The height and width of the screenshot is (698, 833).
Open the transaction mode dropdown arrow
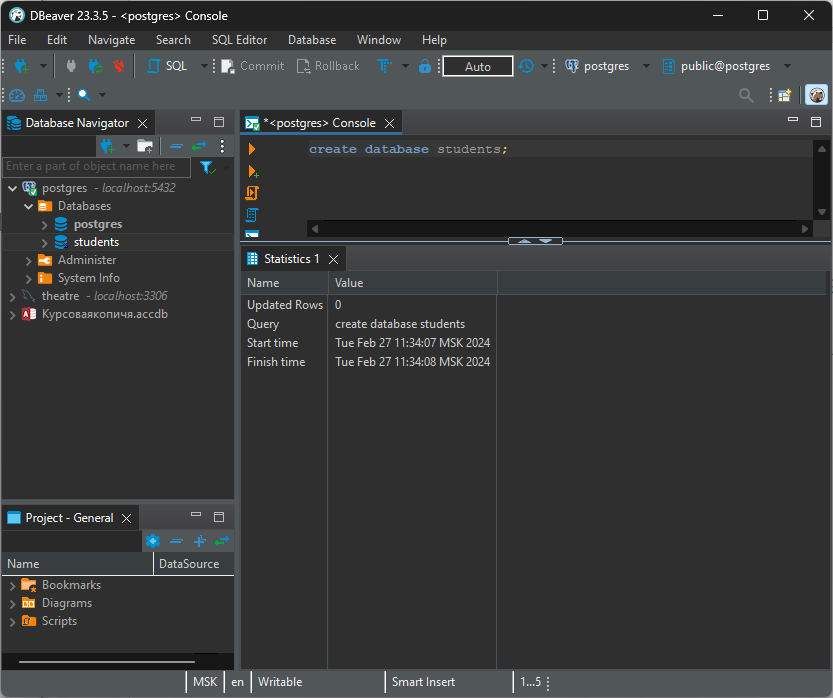(x=405, y=66)
